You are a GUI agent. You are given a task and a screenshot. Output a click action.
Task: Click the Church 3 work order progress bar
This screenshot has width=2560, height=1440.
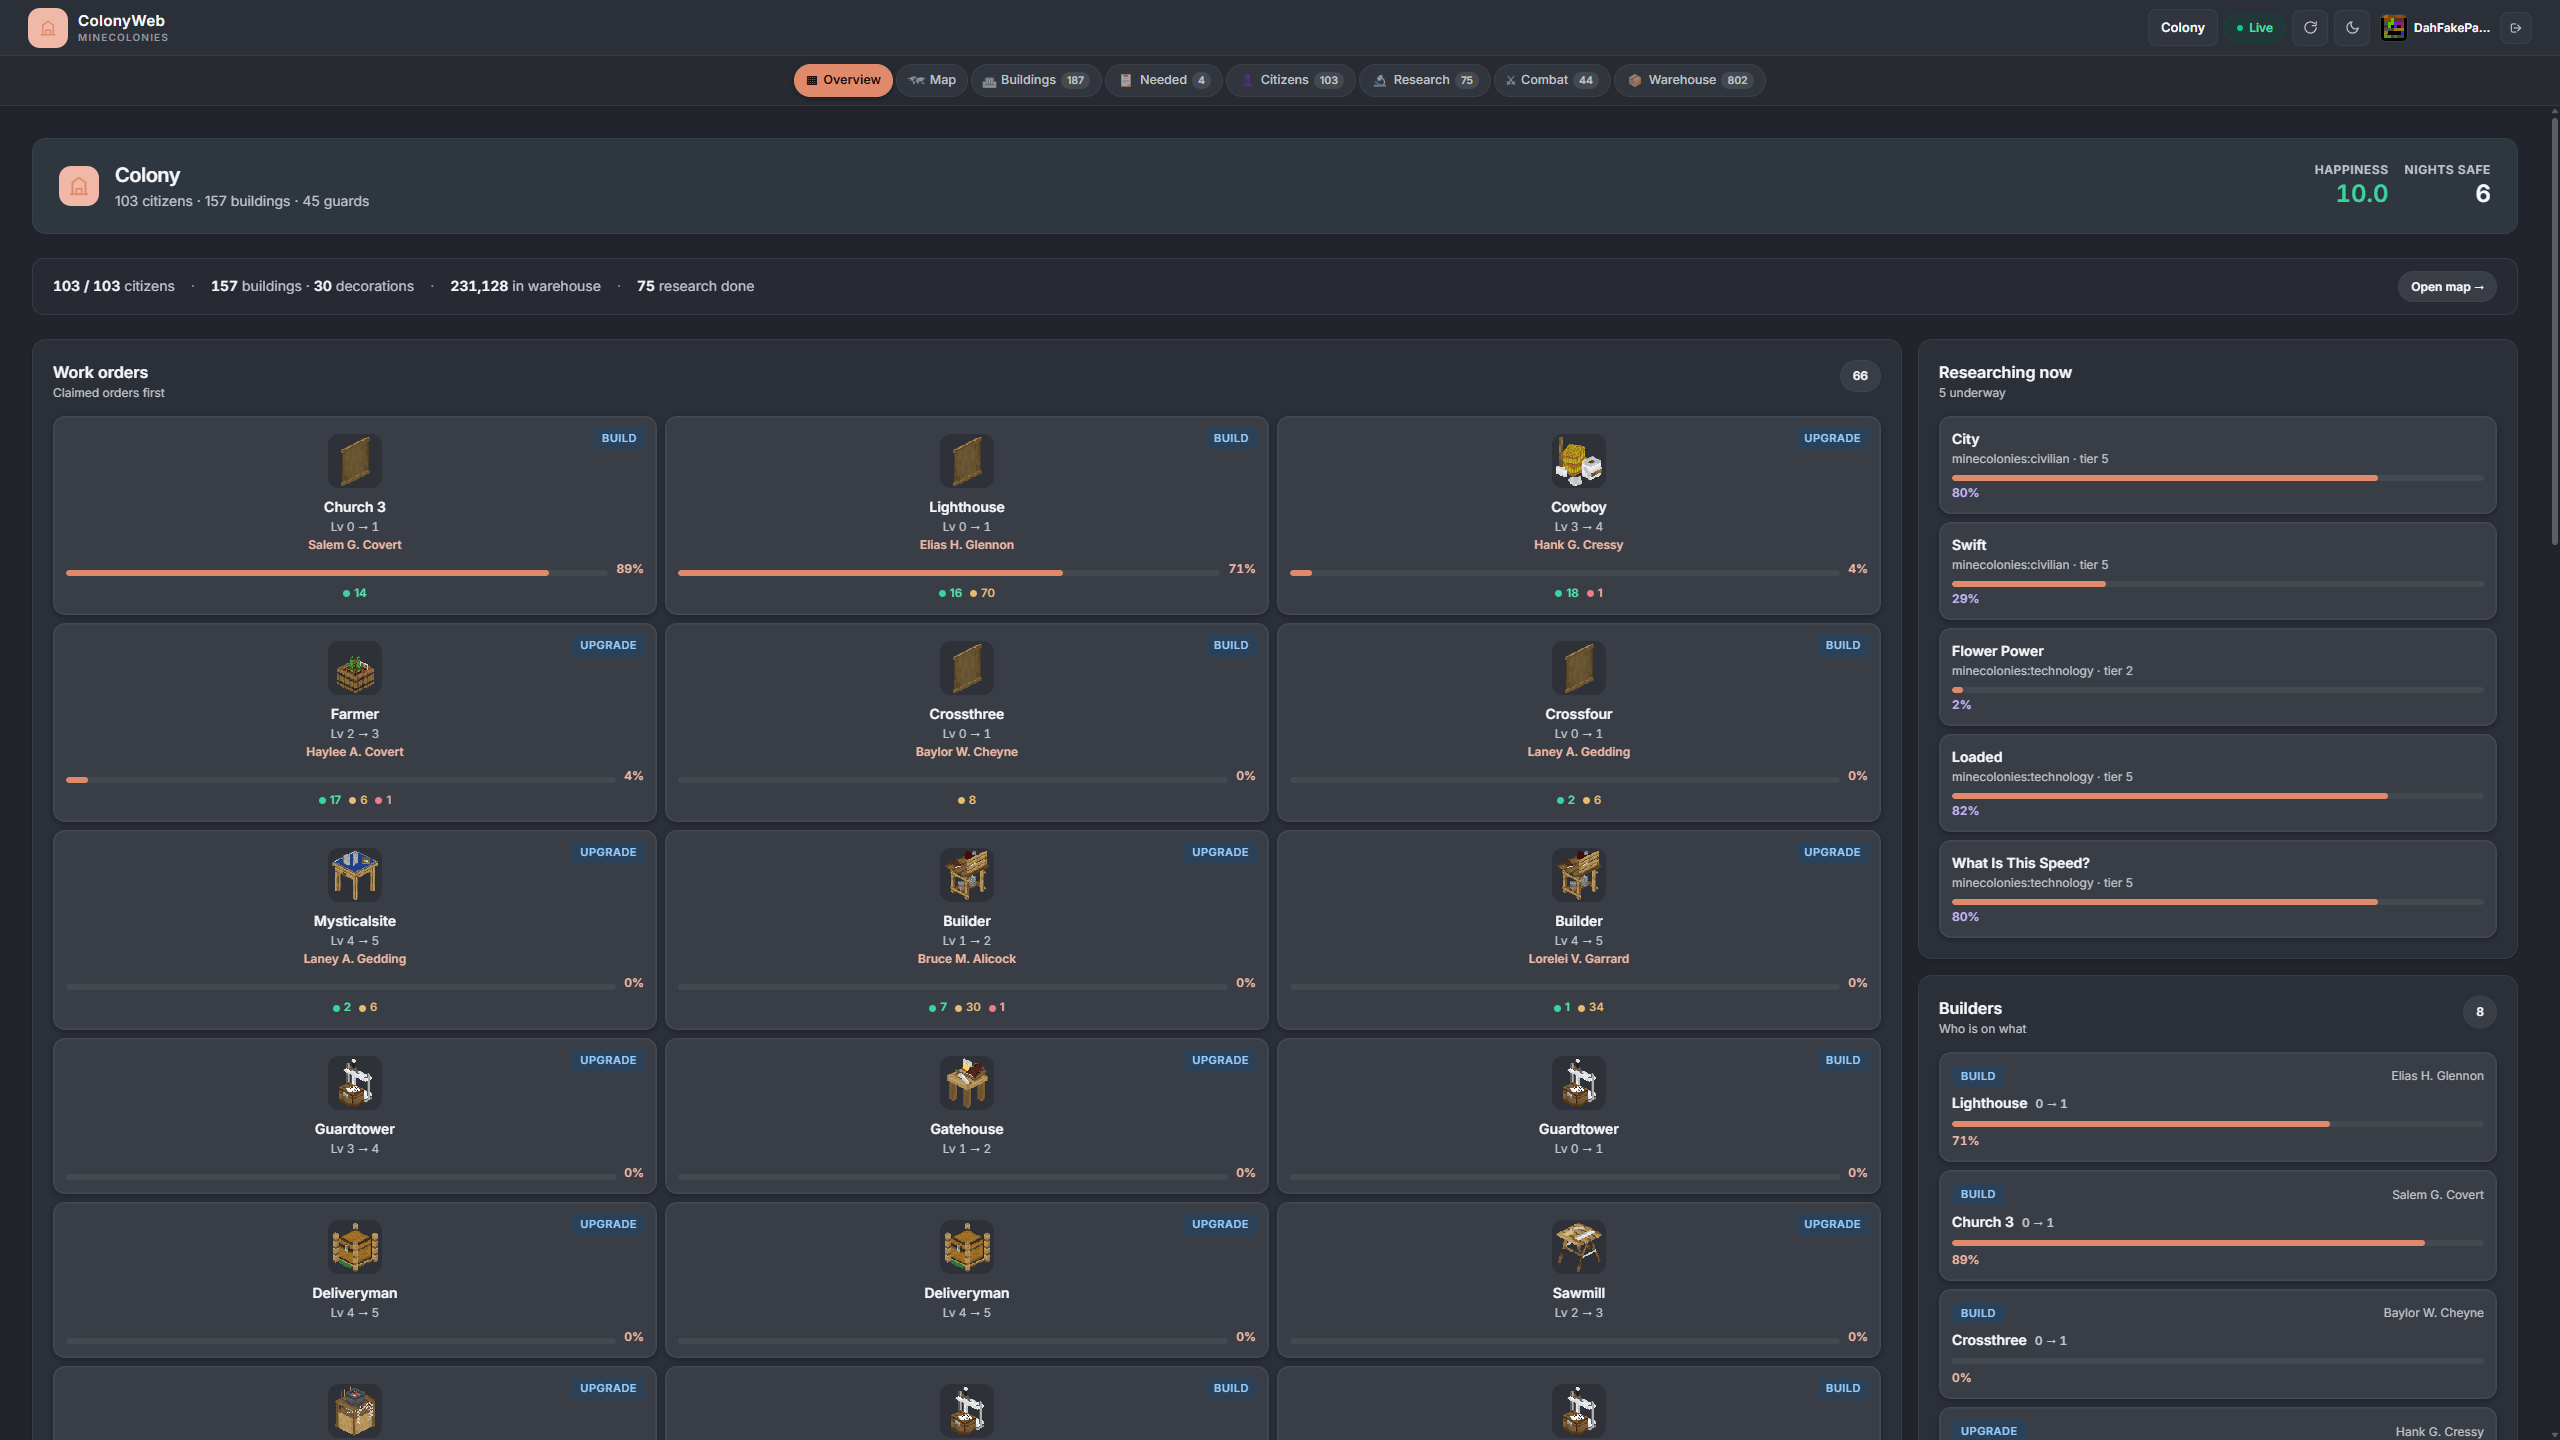[337, 573]
